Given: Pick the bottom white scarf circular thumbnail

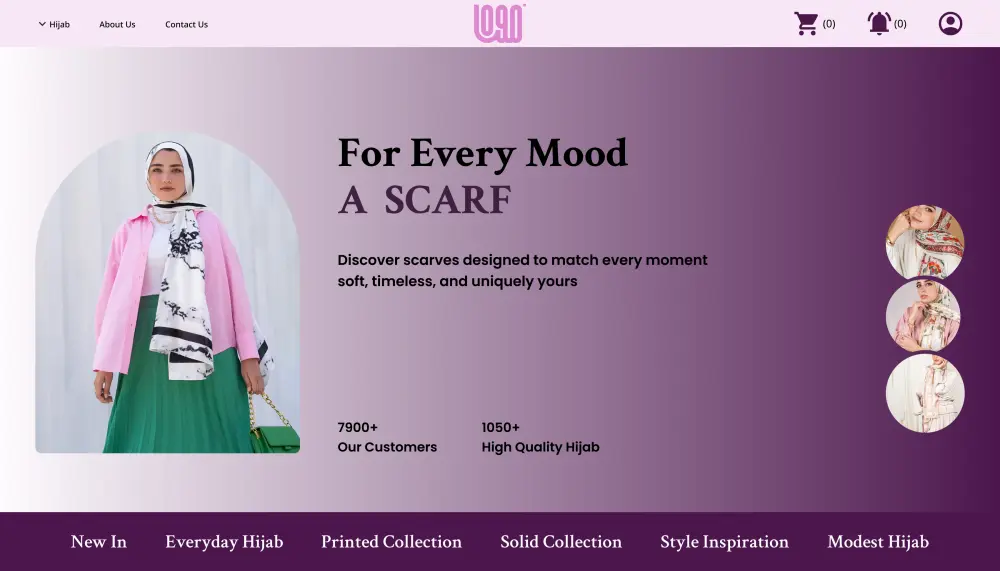Looking at the screenshot, I should [x=925, y=394].
